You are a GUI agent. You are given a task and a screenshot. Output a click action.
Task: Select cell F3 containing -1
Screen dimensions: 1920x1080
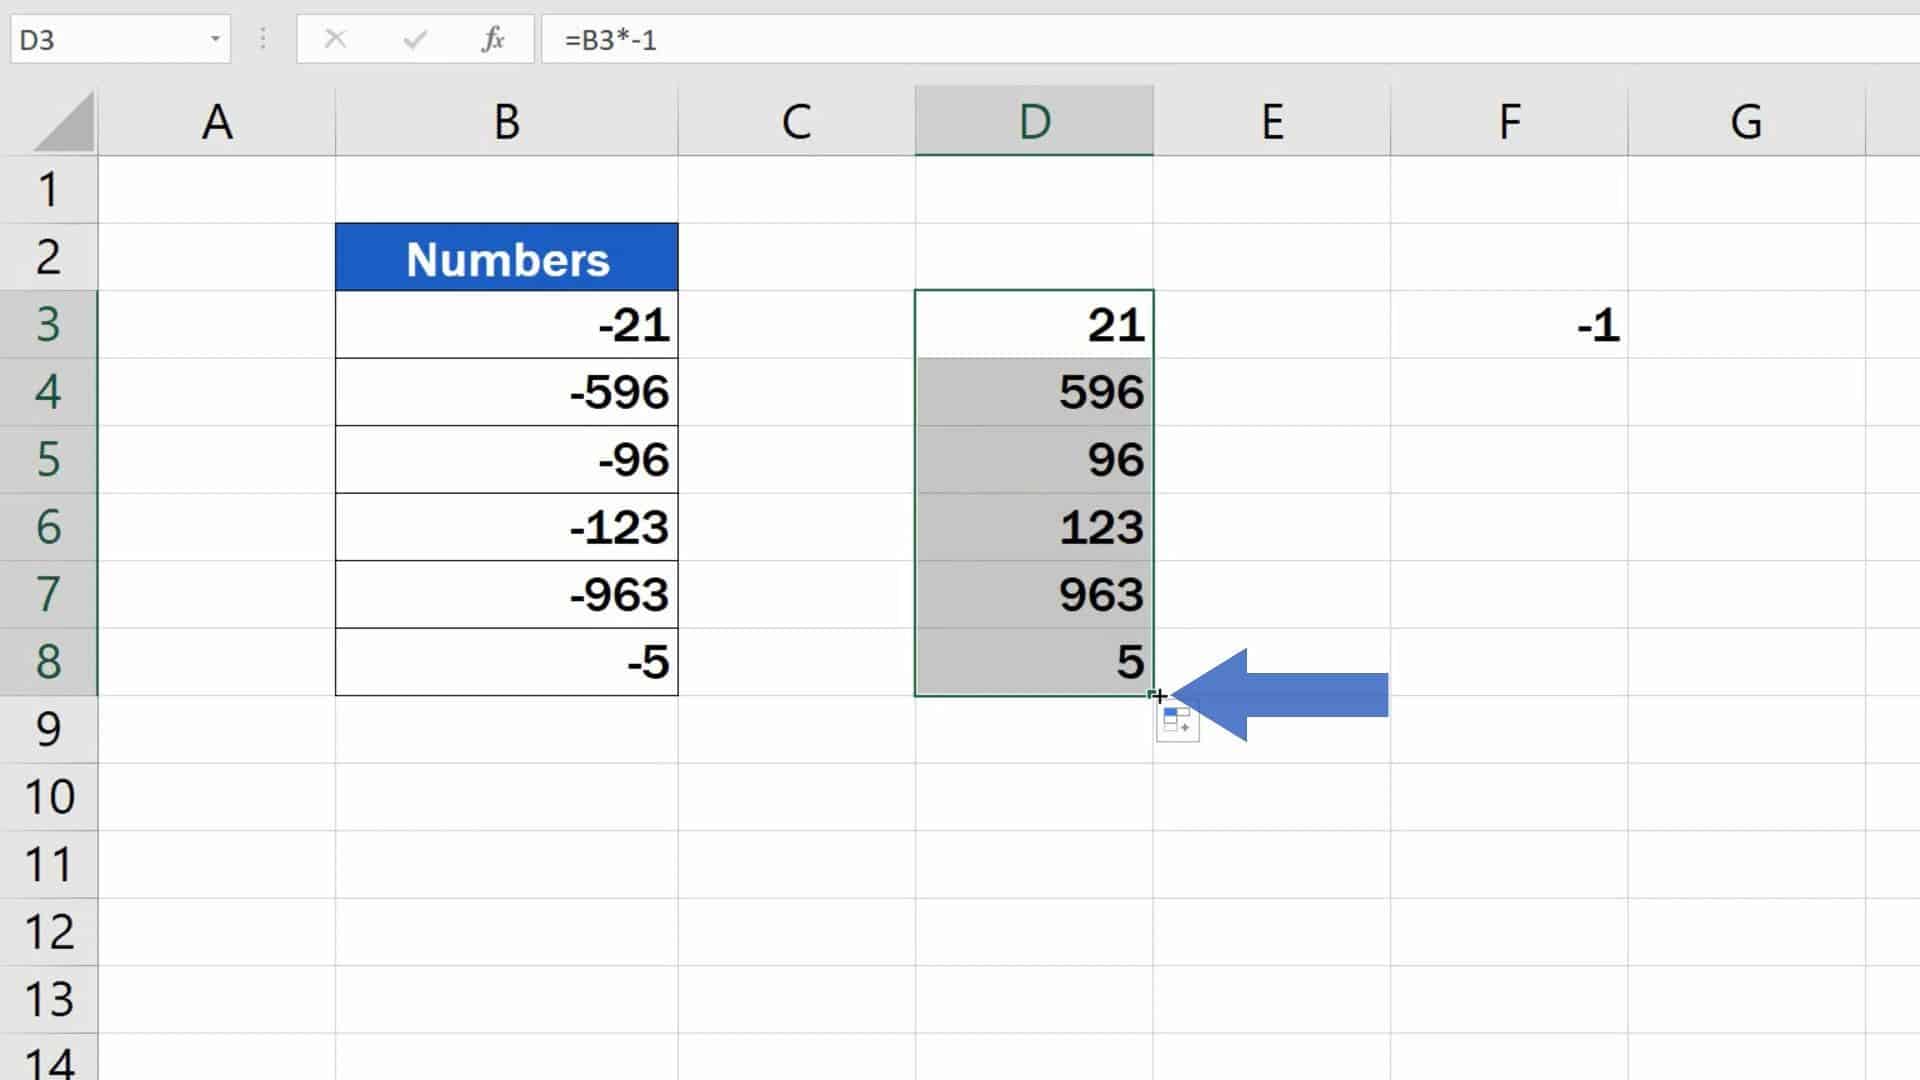[x=1509, y=324]
